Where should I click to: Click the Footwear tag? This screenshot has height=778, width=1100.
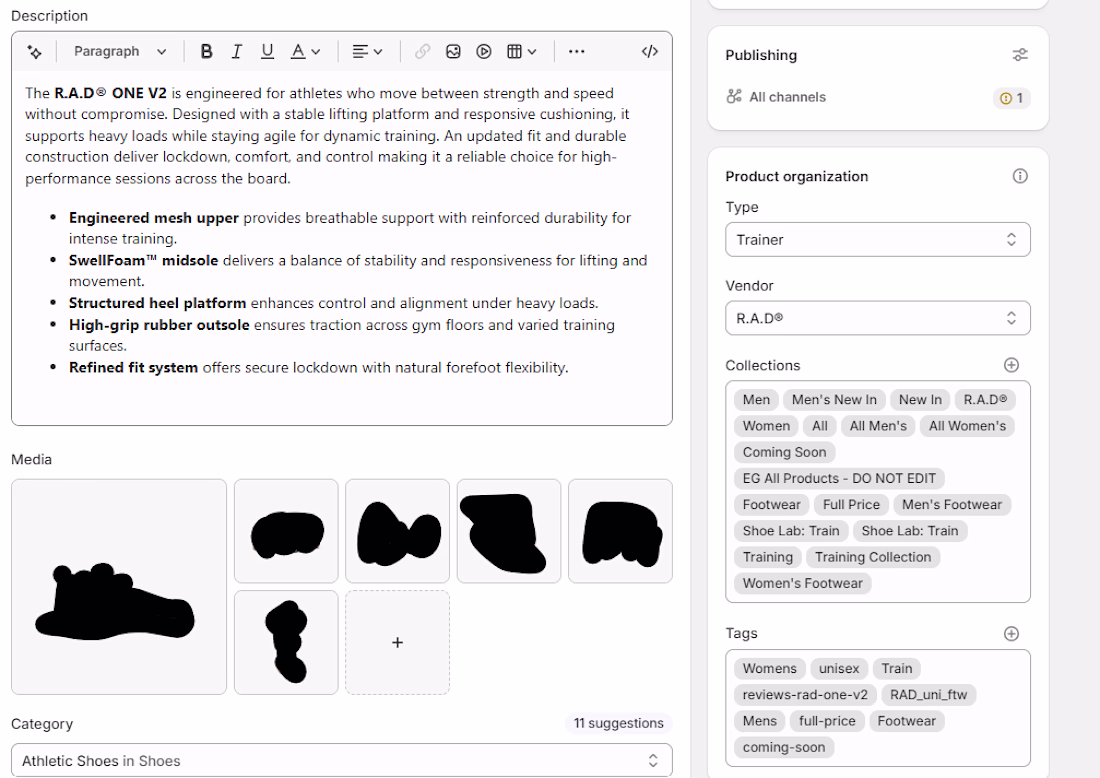point(906,721)
